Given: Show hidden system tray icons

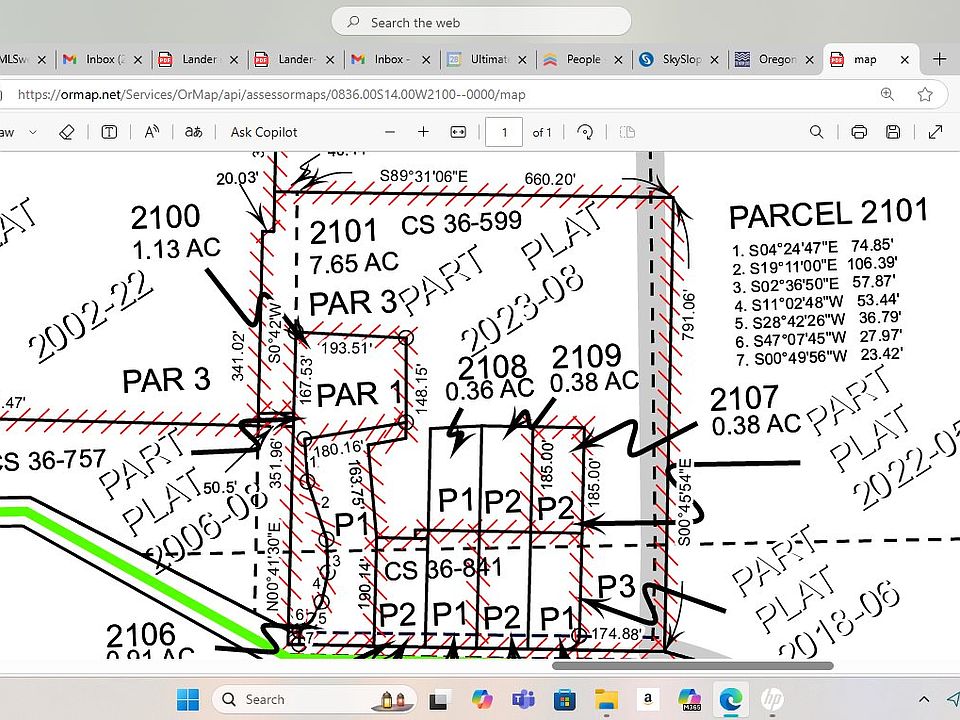Looking at the screenshot, I should pos(924,699).
